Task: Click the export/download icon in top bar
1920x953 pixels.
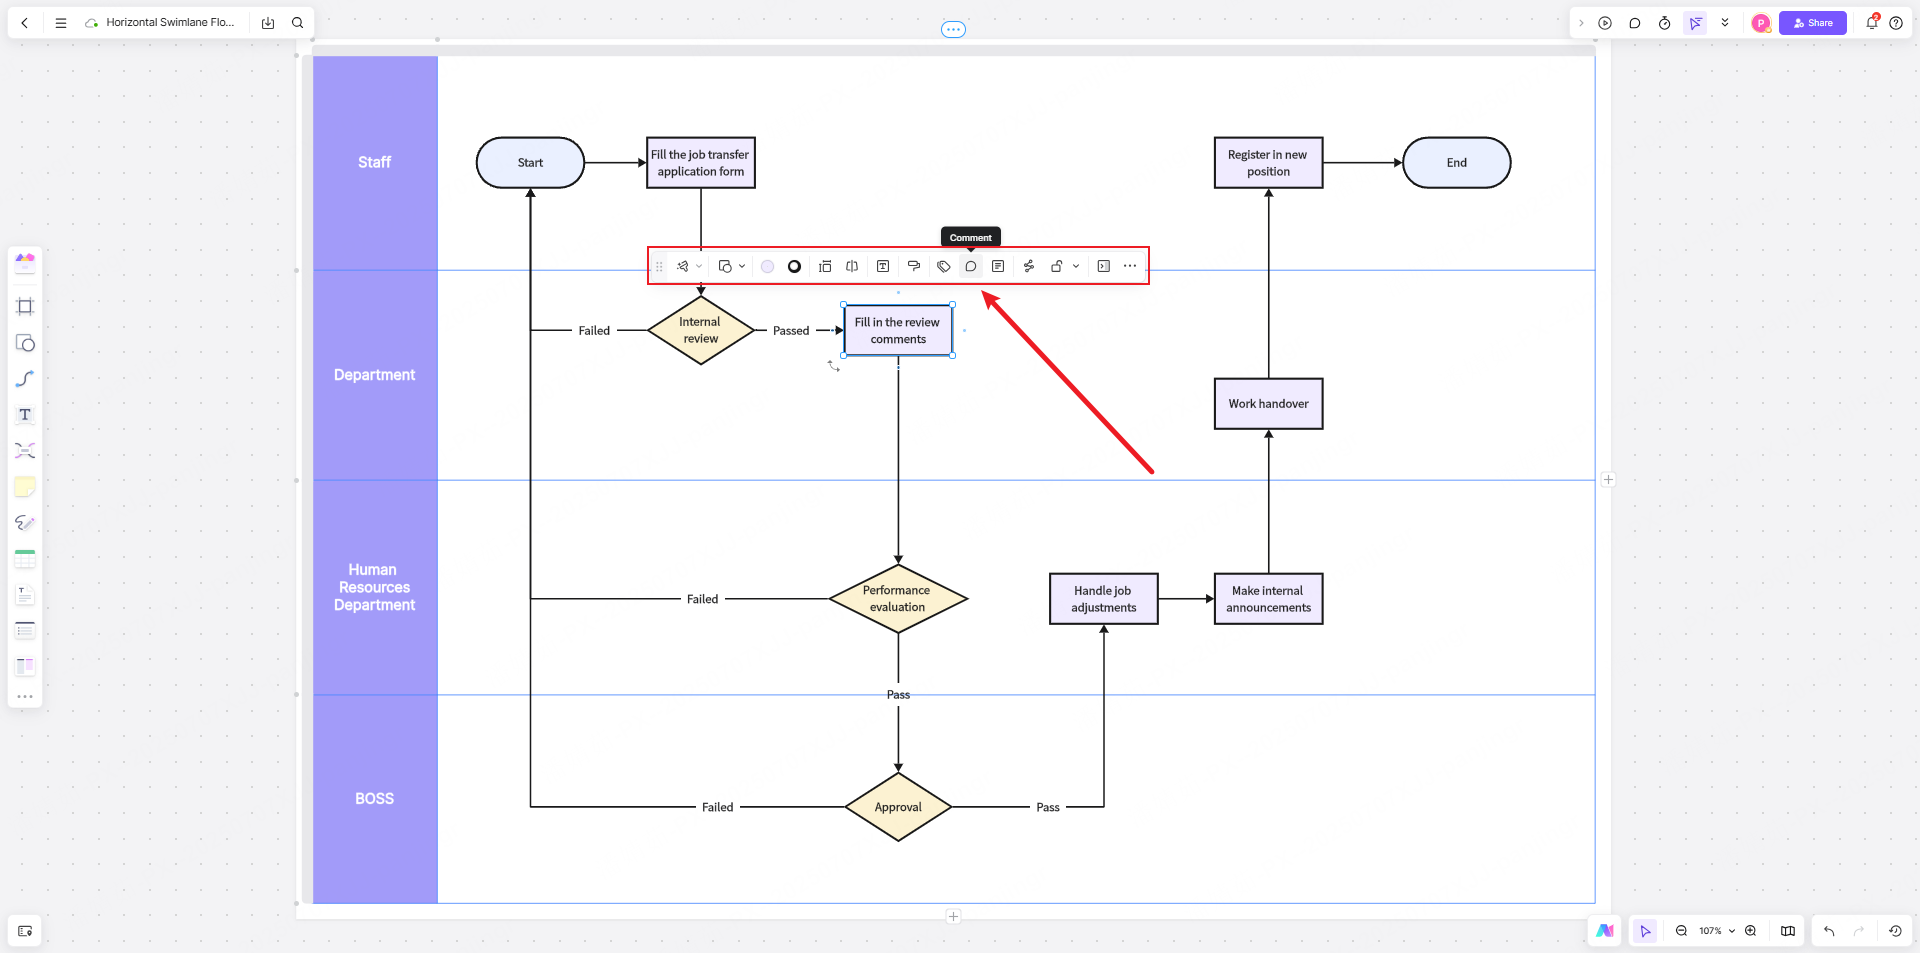Action: [268, 22]
